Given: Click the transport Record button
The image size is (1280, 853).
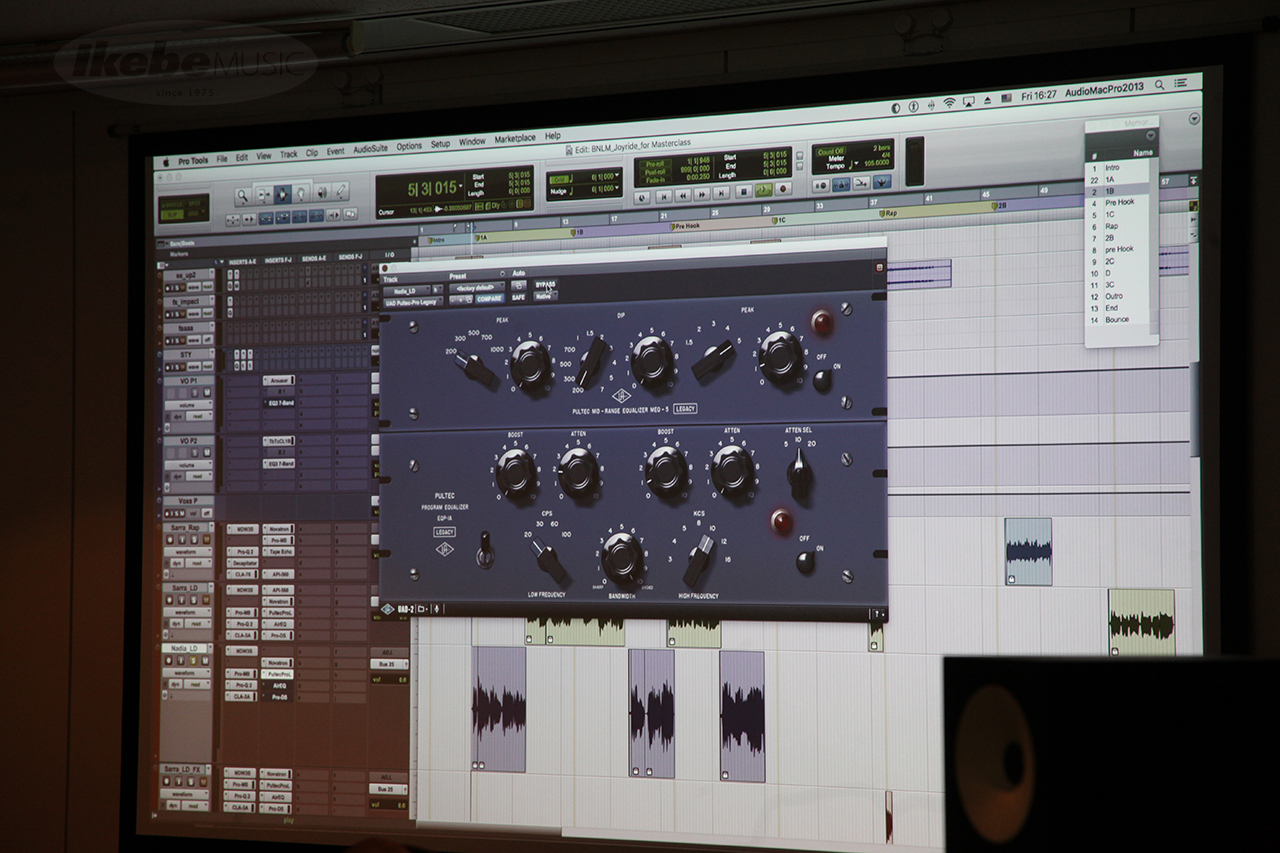Looking at the screenshot, I should 783,189.
